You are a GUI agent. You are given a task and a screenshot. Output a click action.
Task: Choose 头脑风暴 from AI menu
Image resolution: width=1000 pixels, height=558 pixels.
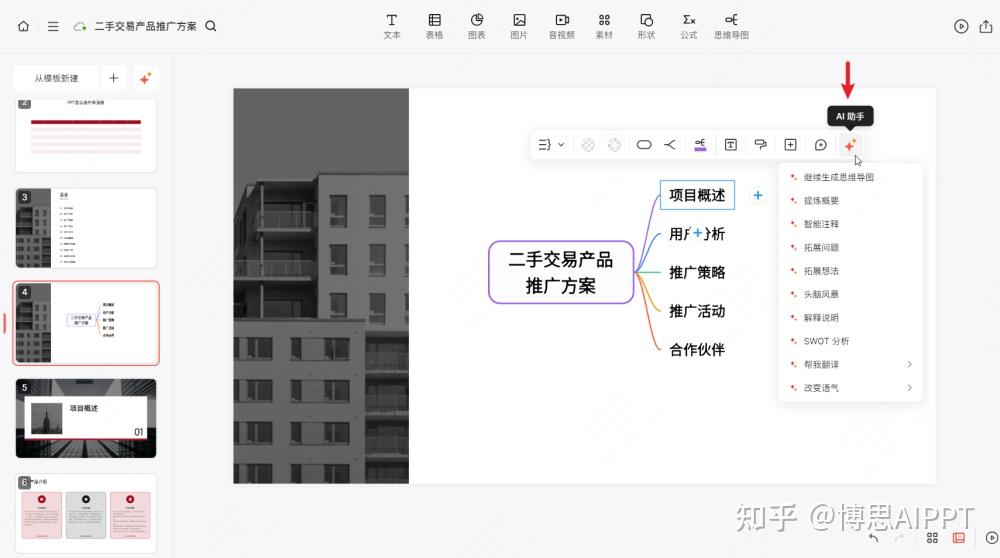tap(850, 294)
